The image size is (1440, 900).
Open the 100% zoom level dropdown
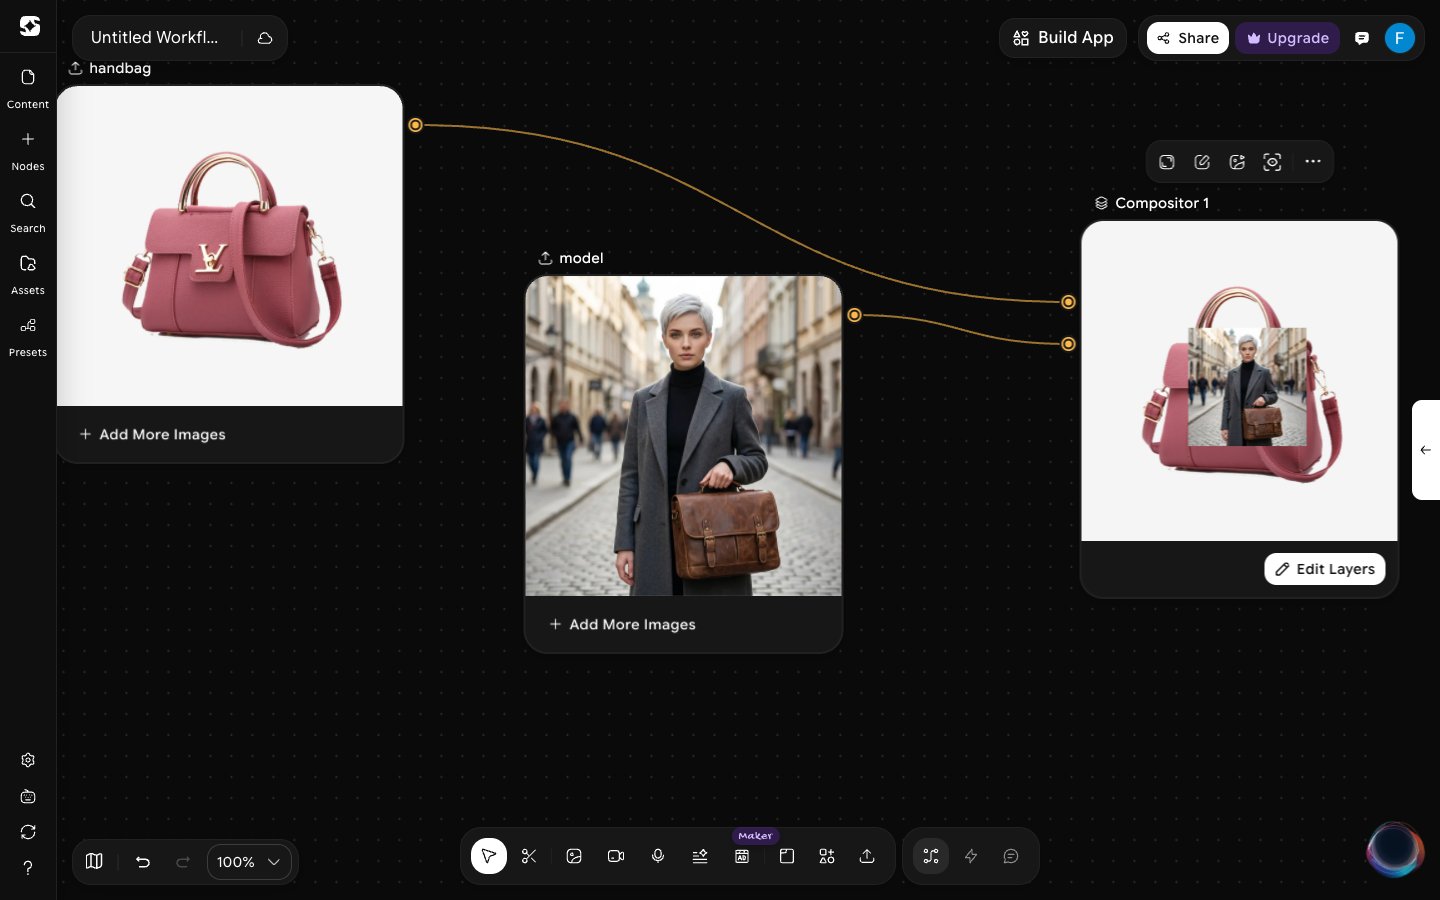pos(249,861)
